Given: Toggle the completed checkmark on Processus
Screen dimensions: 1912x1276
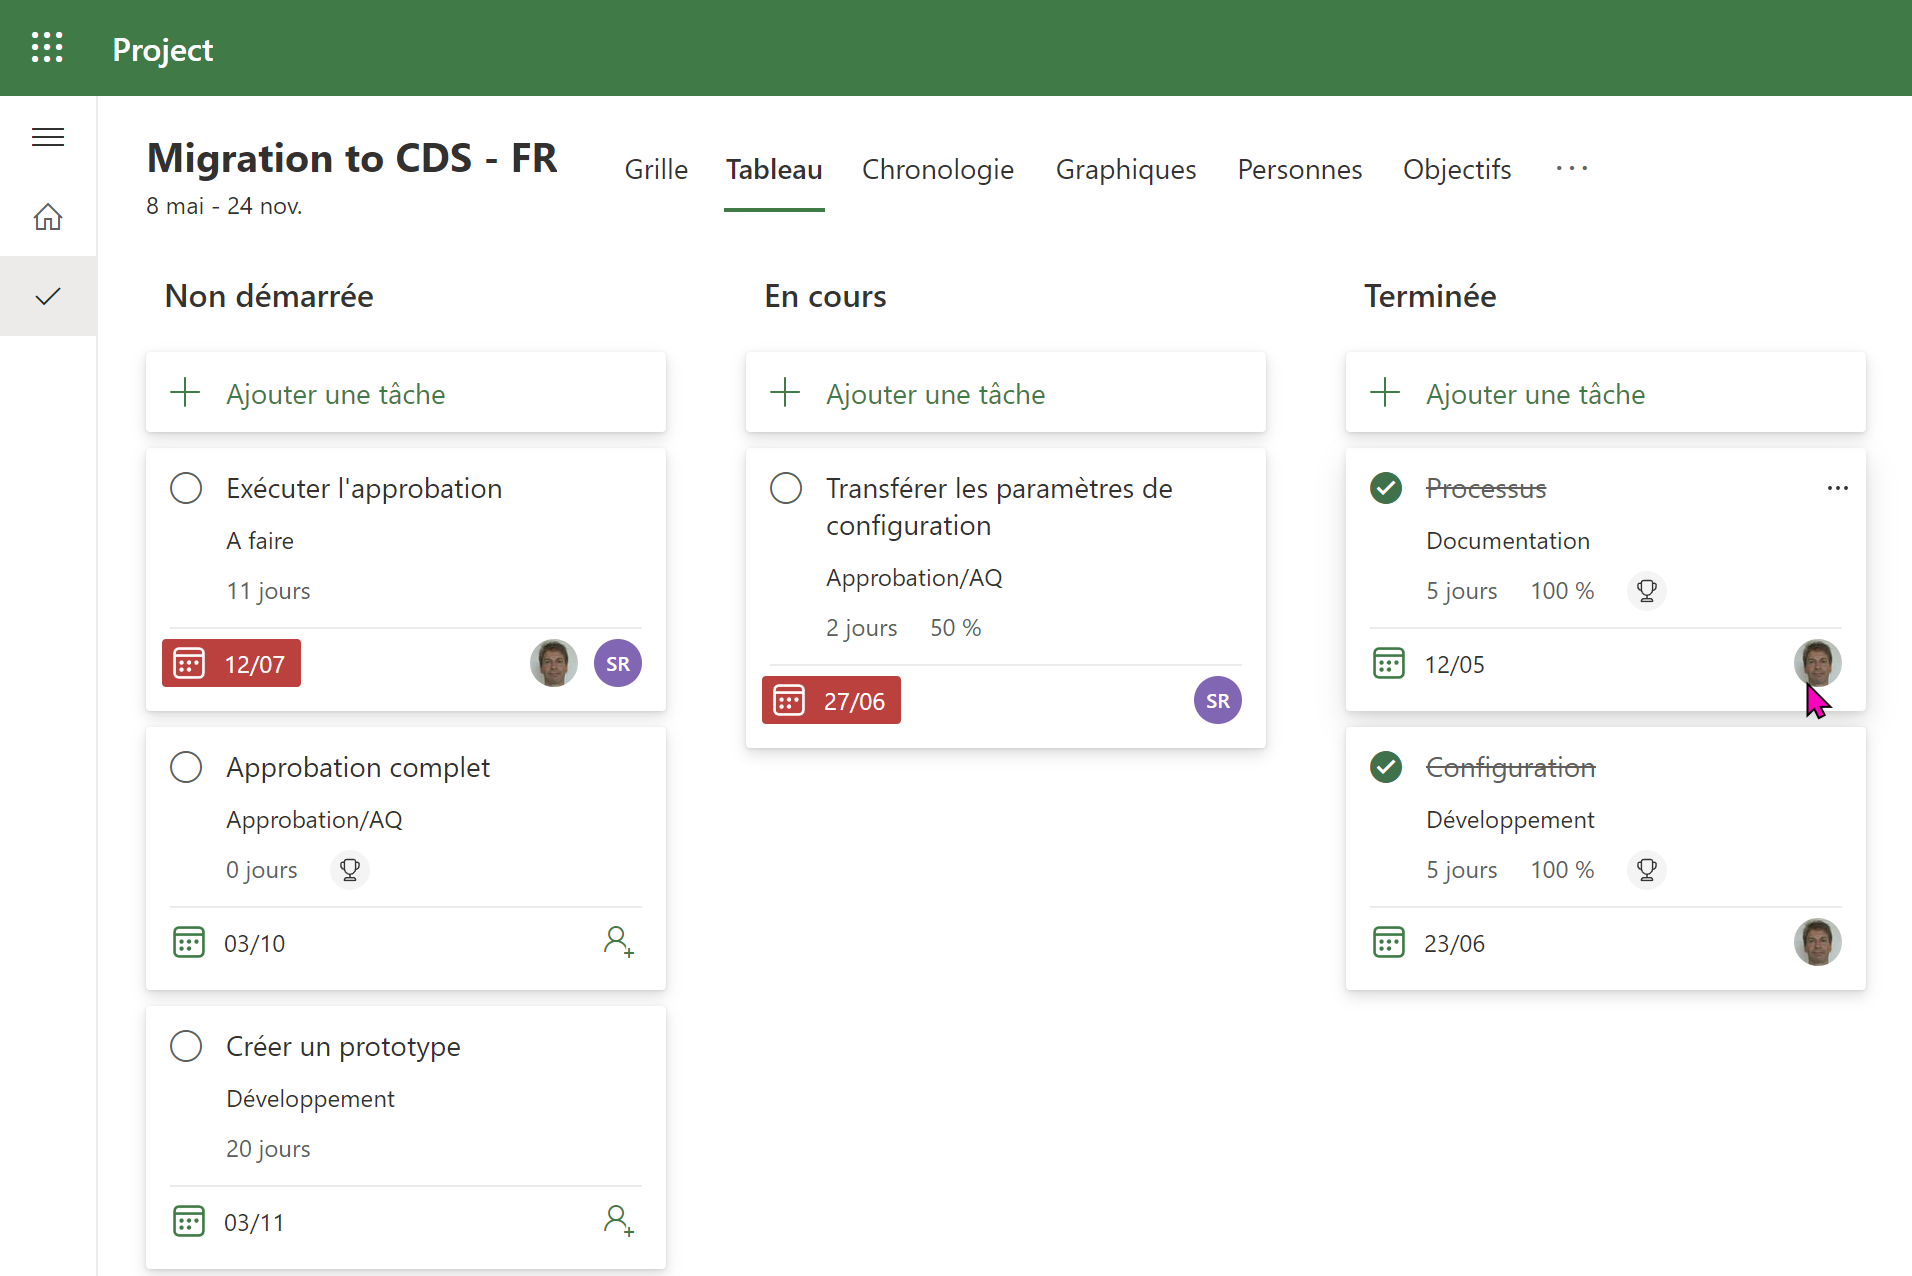Looking at the screenshot, I should (1386, 488).
